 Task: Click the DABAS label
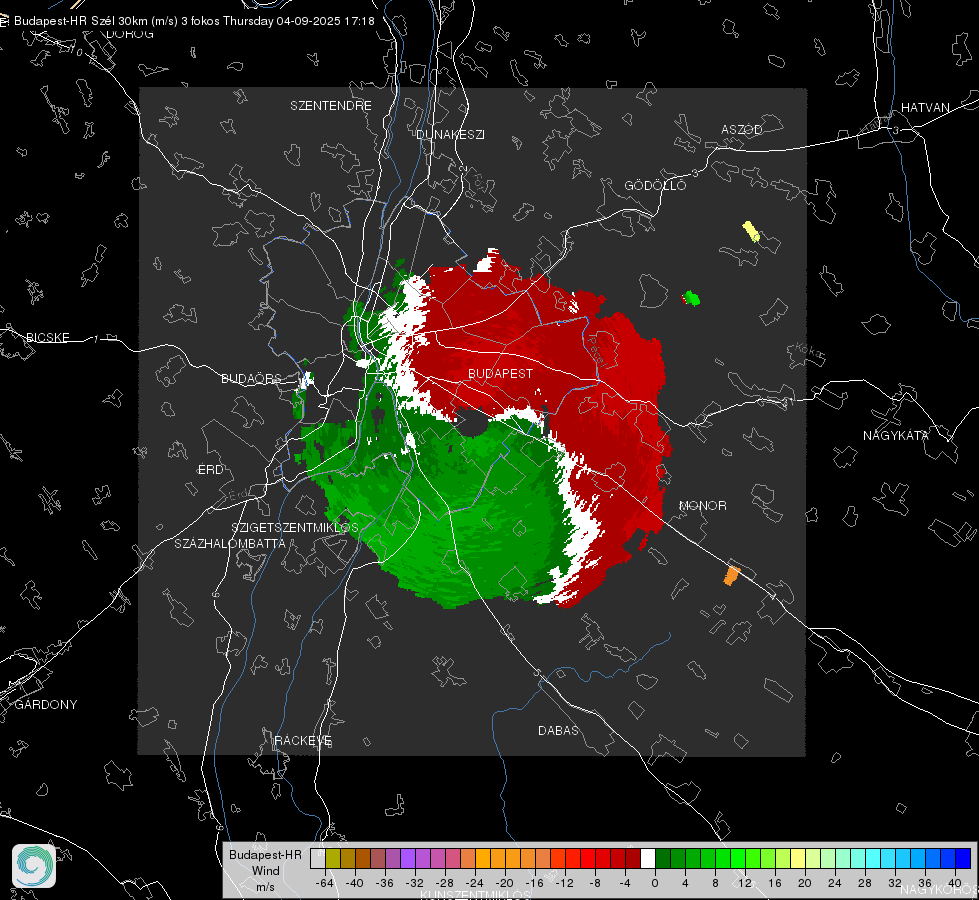pyautogui.click(x=558, y=730)
